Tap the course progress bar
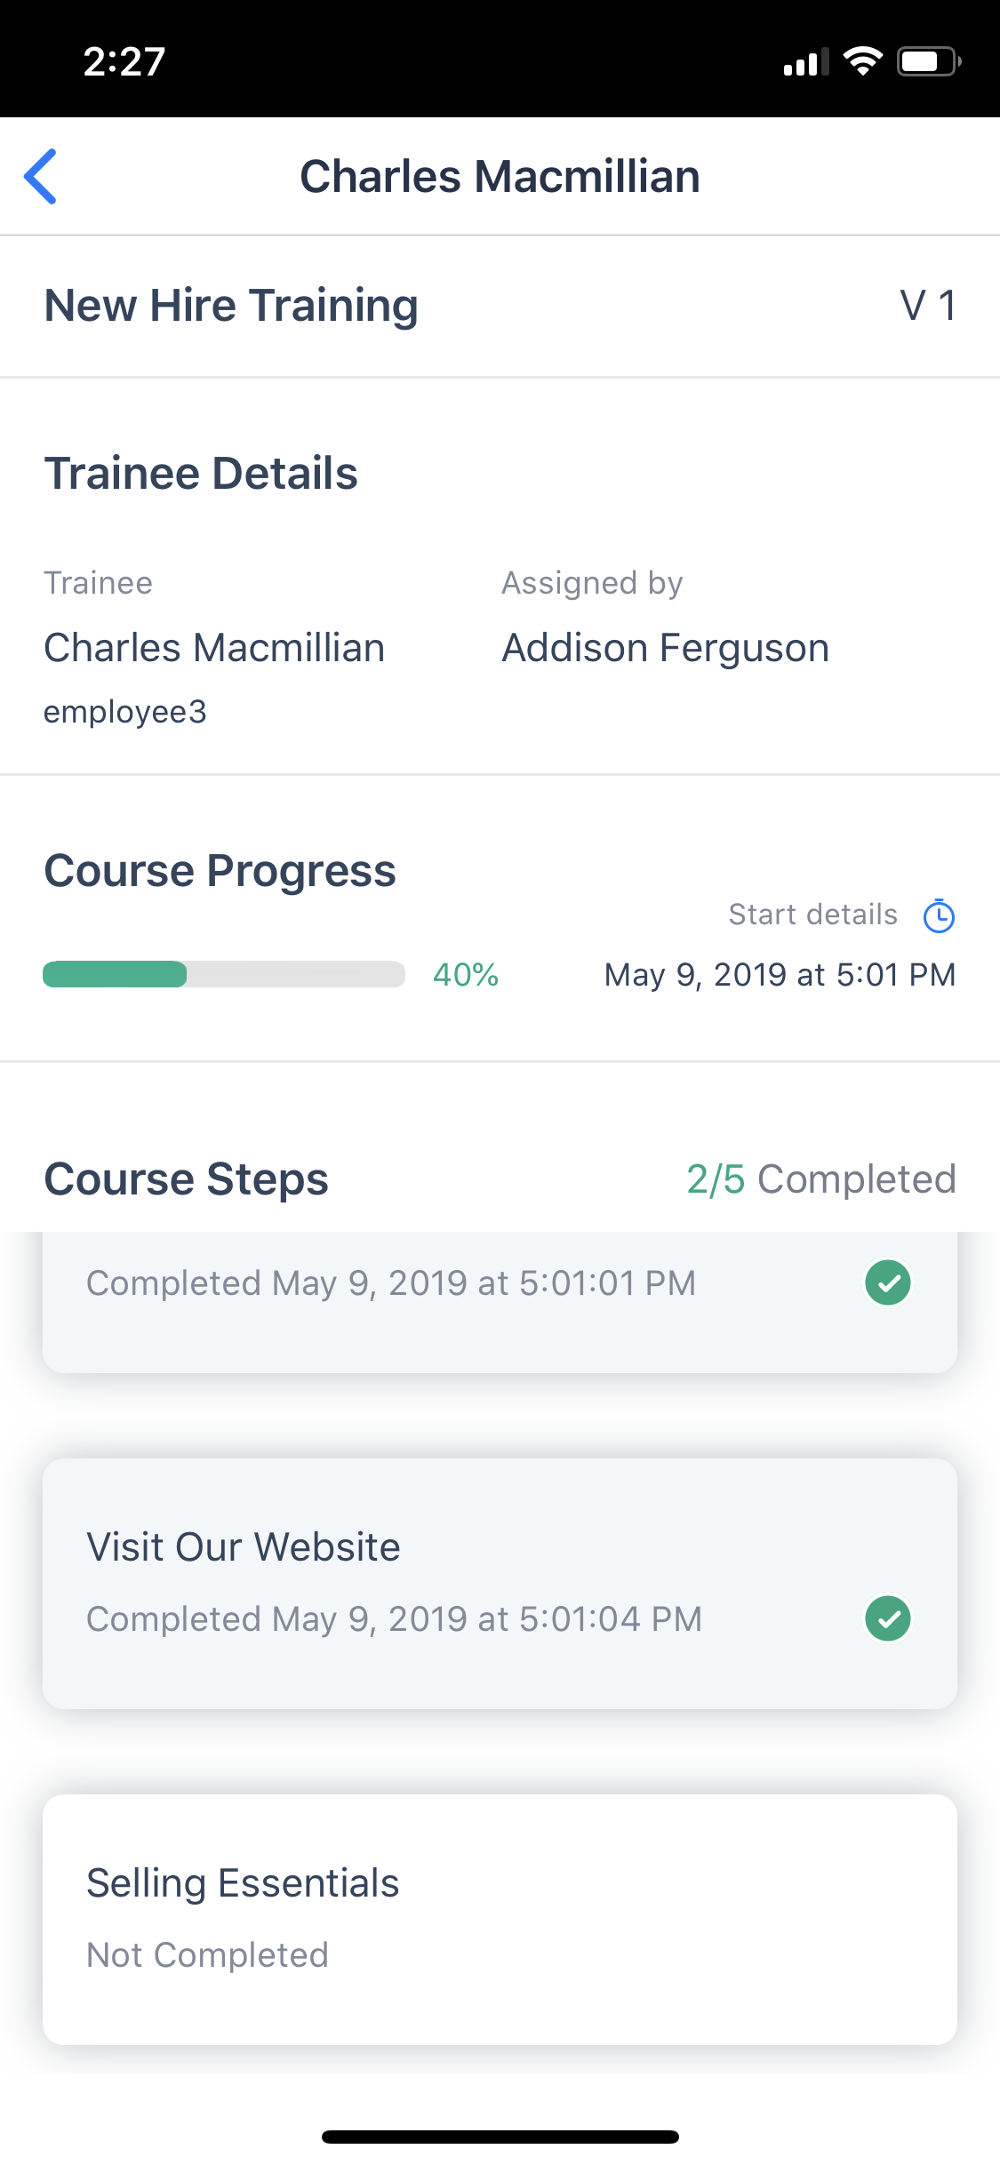 (223, 974)
